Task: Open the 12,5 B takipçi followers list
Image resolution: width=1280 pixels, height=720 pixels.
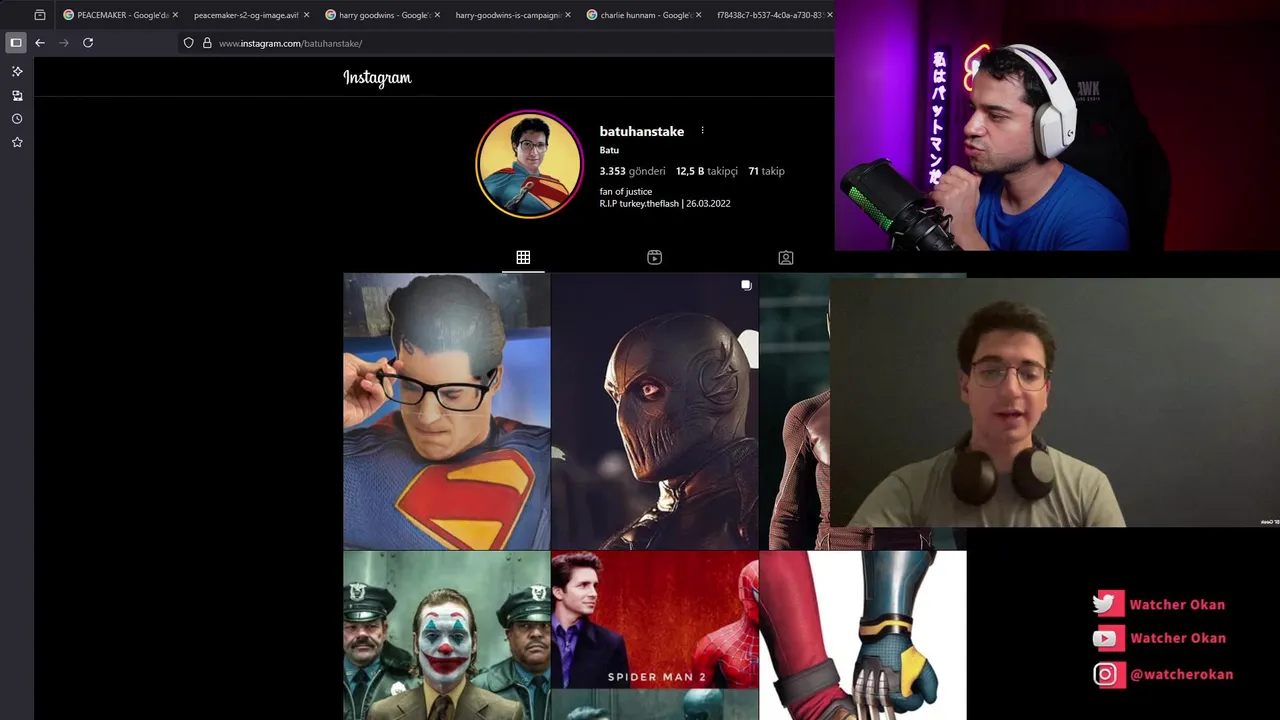Action: click(x=706, y=171)
